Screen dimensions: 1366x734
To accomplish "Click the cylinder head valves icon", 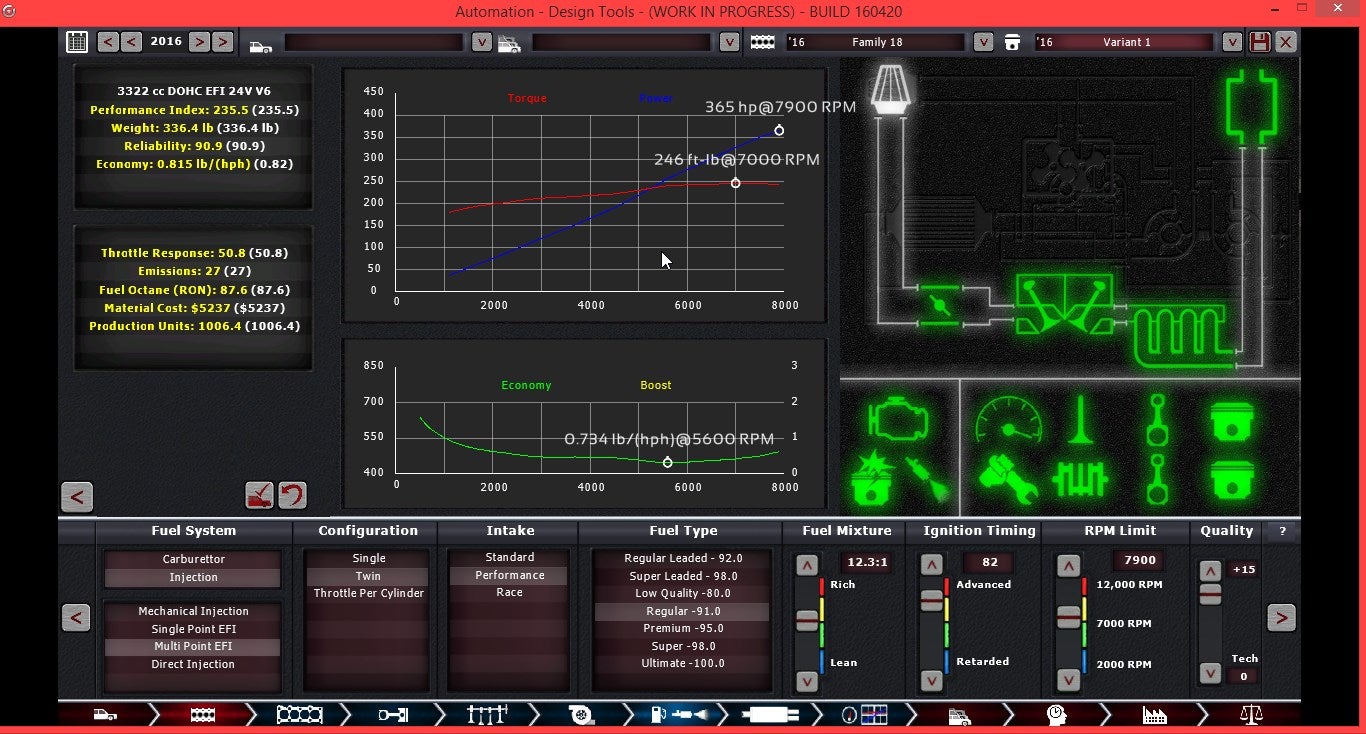I will [x=1065, y=305].
